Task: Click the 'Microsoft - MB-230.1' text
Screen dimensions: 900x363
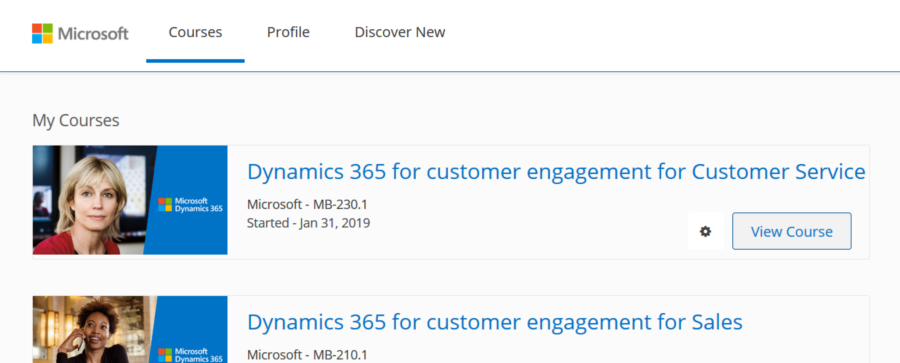Action: pyautogui.click(x=307, y=204)
